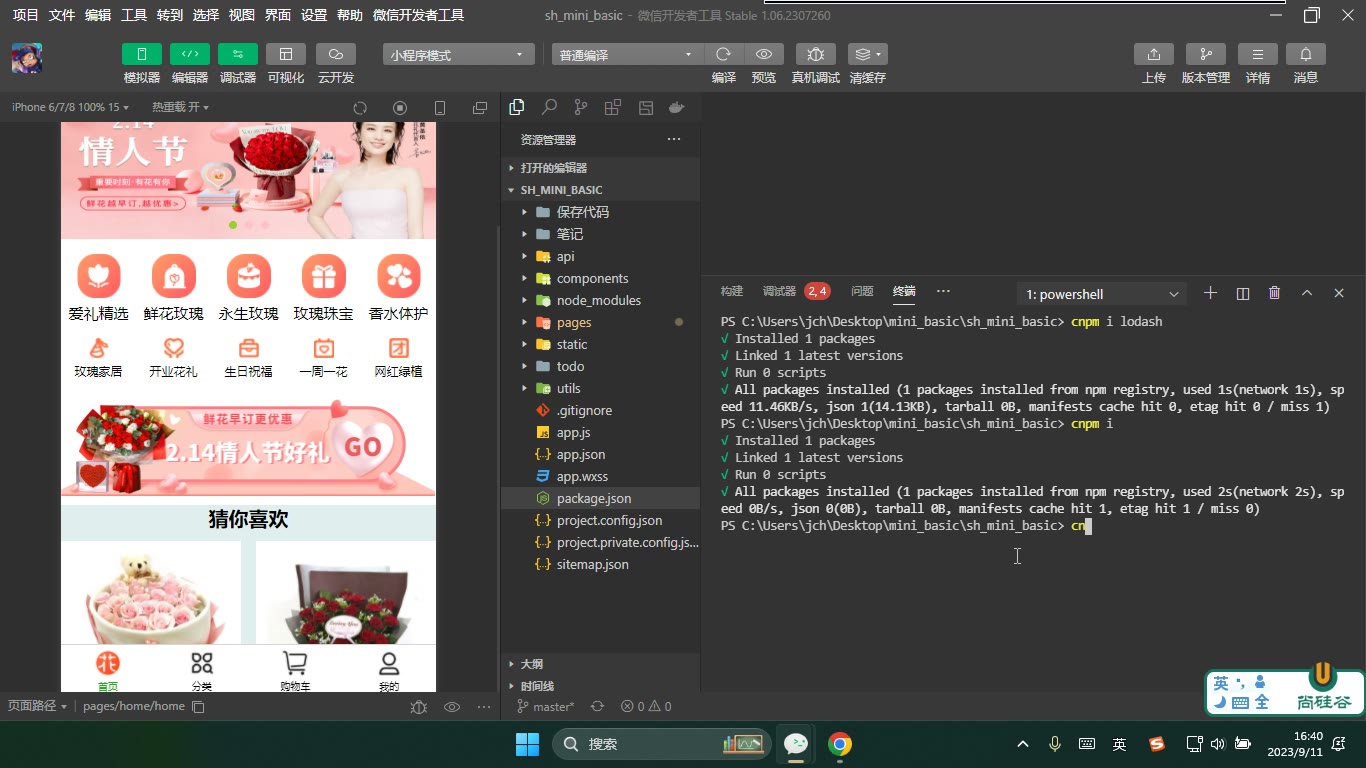Open the Source Control sidebar icon
The image size is (1366, 768).
point(581,107)
